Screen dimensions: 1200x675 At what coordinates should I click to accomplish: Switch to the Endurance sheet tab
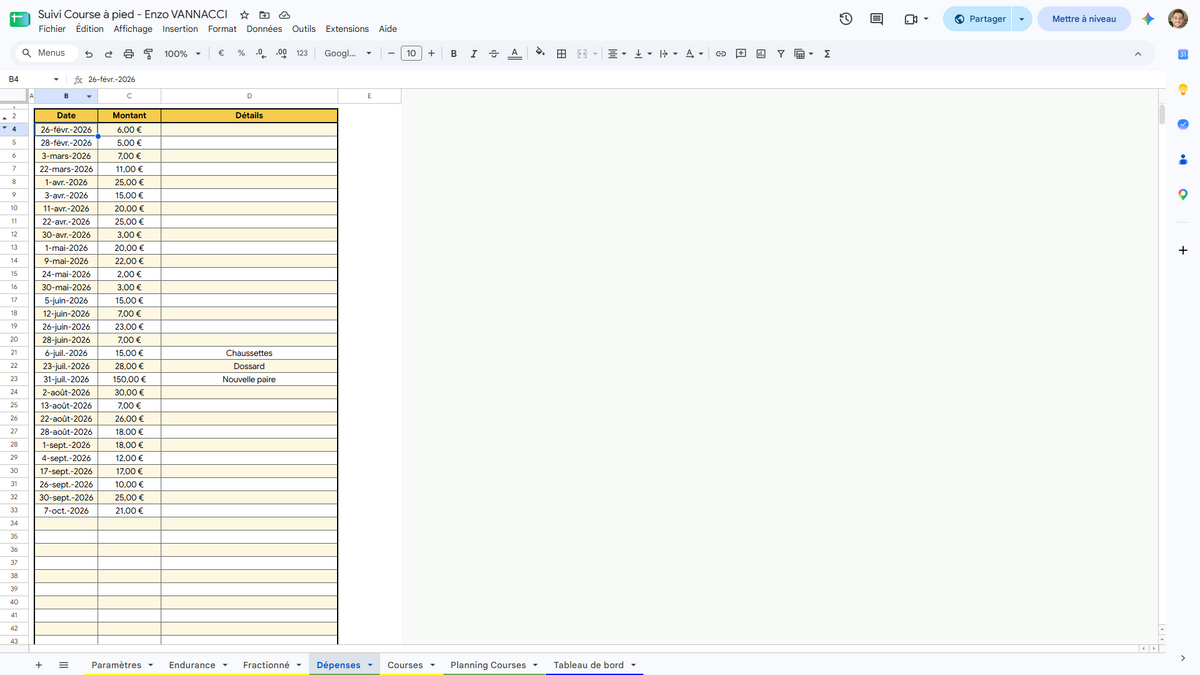192,665
